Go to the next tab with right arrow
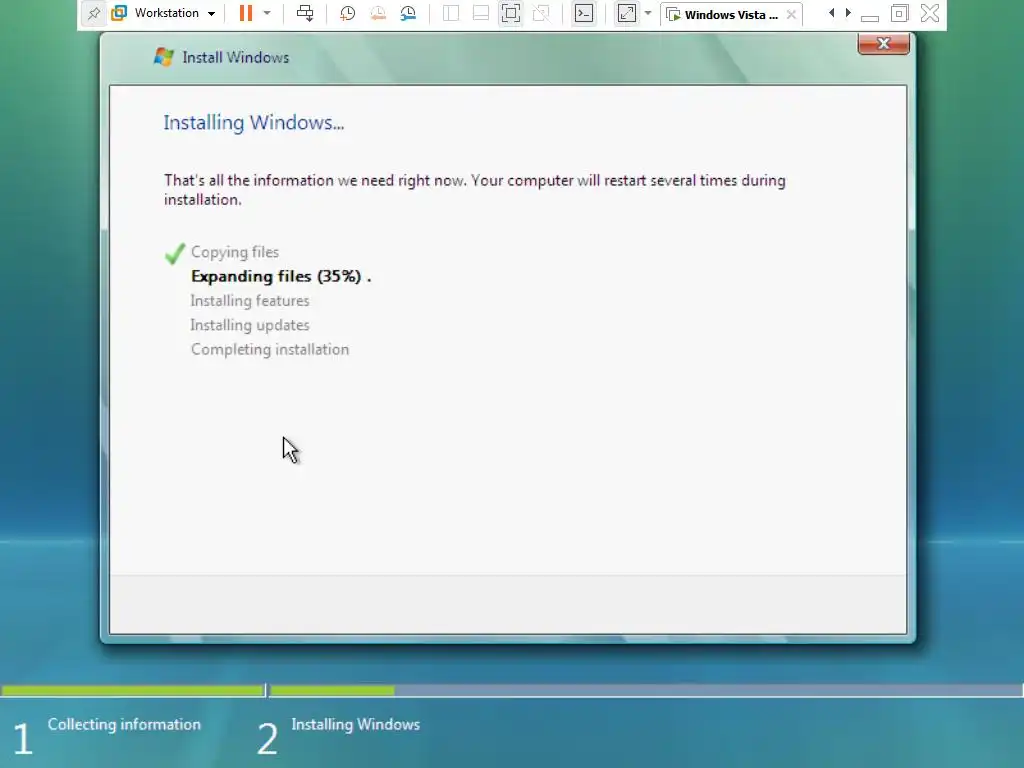The height and width of the screenshot is (768, 1024). click(848, 13)
